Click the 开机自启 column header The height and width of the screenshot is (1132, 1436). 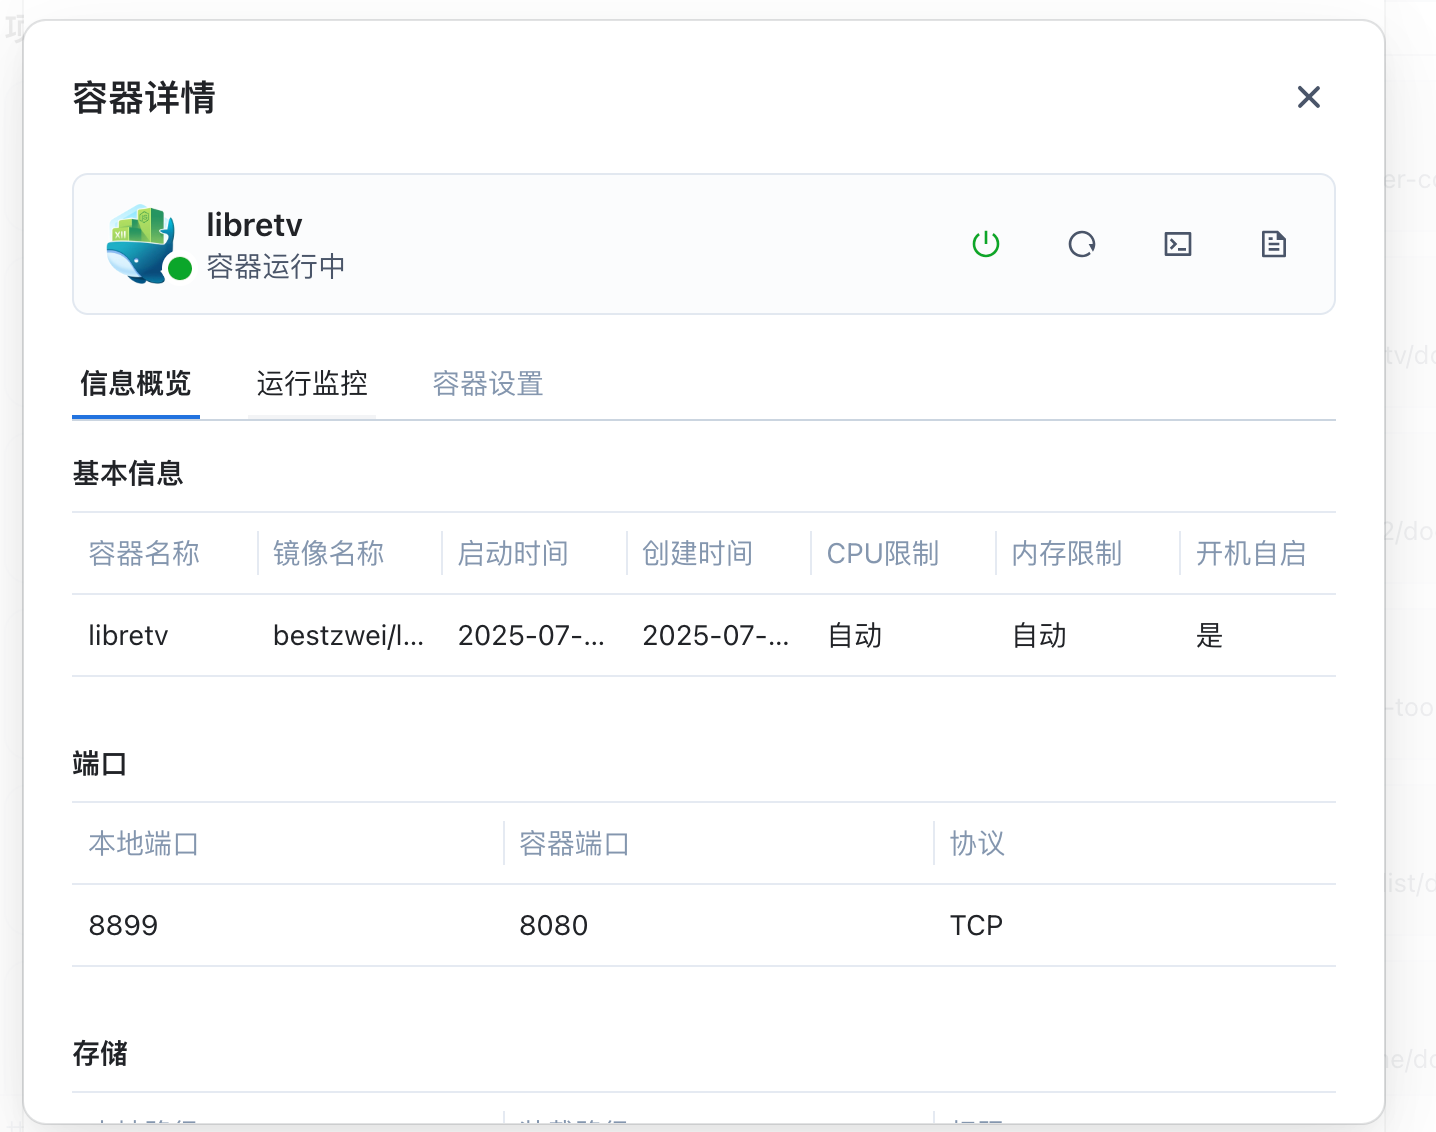tap(1251, 554)
